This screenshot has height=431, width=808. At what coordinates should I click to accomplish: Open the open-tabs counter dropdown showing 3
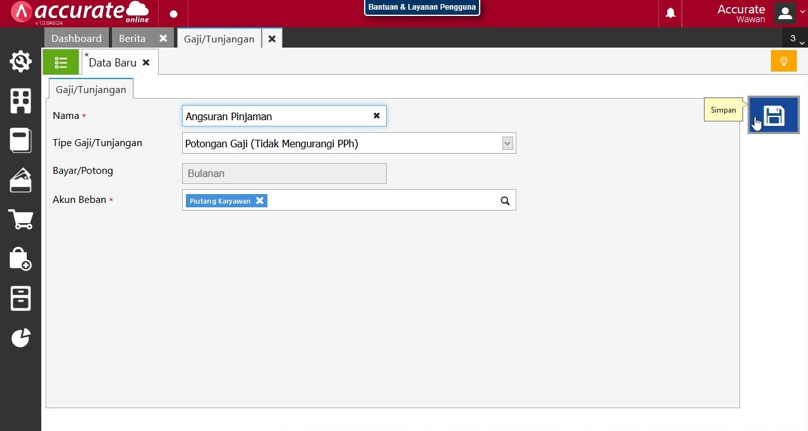coord(795,39)
